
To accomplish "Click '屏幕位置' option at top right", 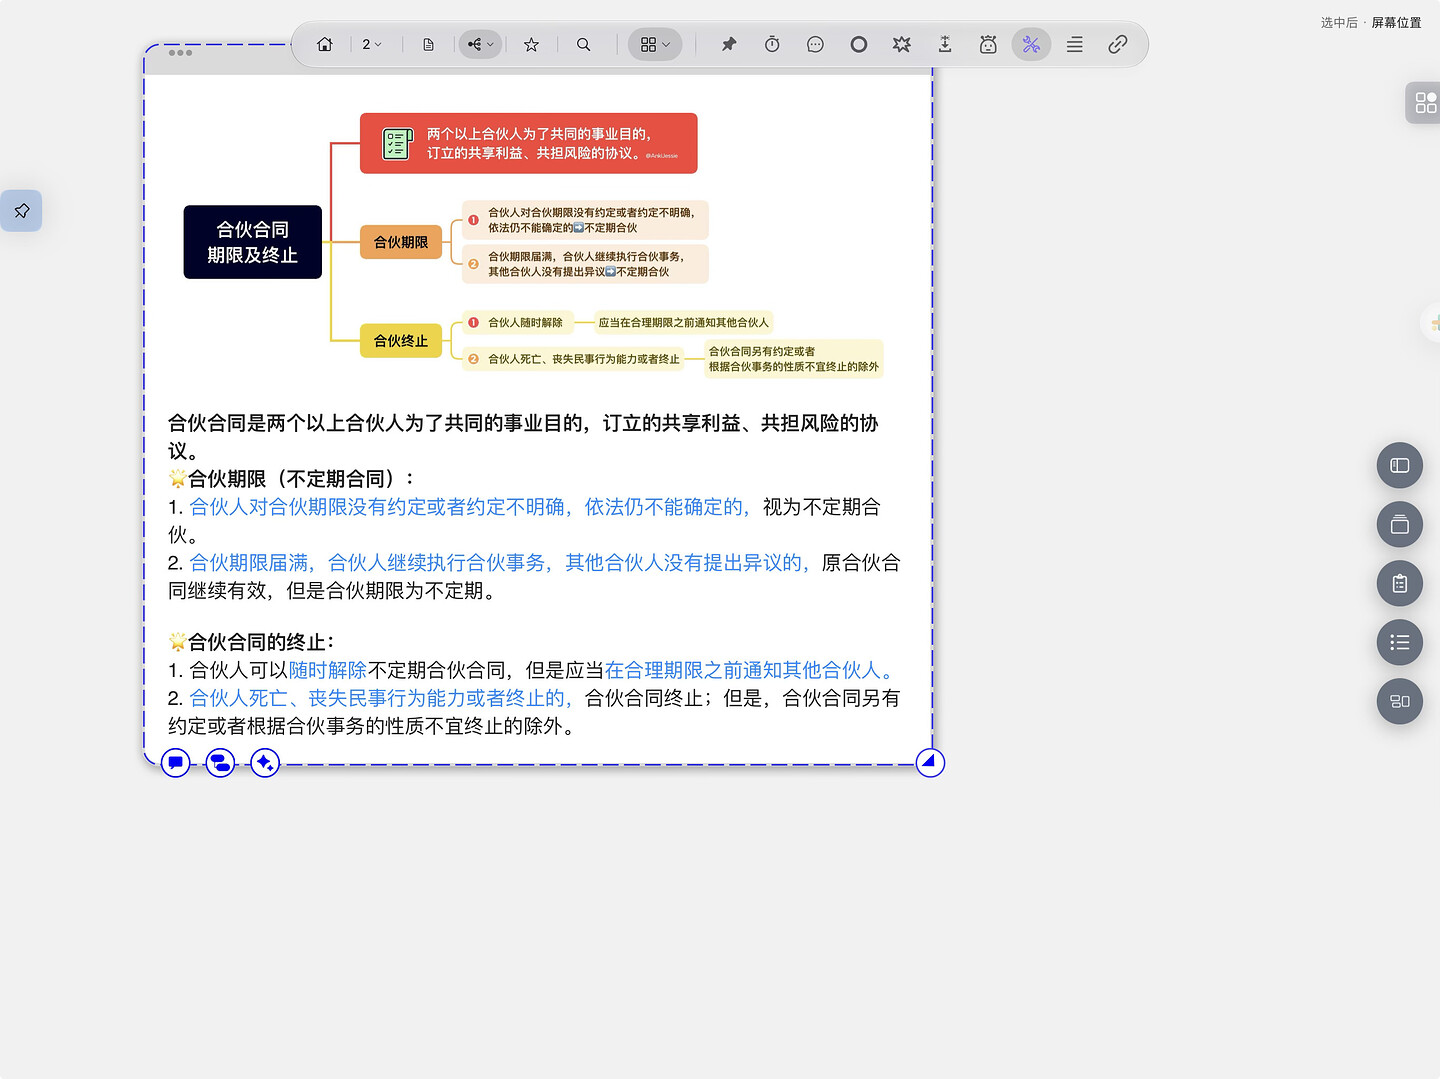I will [x=1396, y=22].
